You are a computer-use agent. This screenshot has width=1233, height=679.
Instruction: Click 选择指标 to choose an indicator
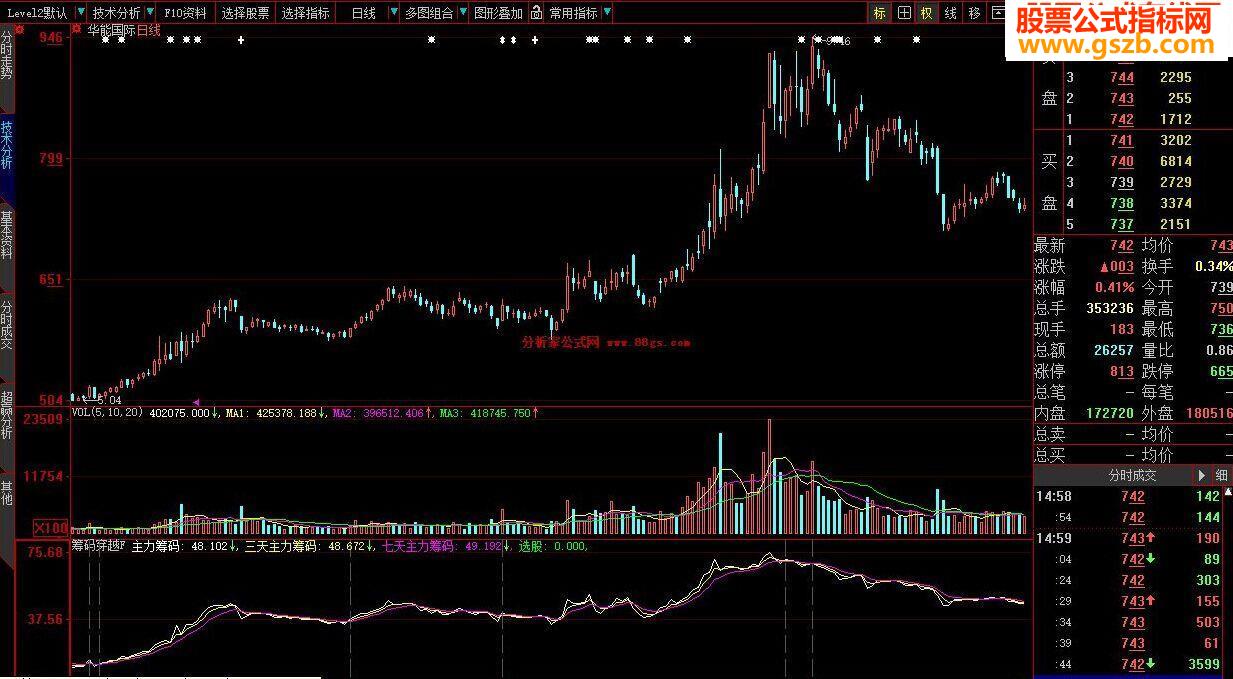pos(305,13)
